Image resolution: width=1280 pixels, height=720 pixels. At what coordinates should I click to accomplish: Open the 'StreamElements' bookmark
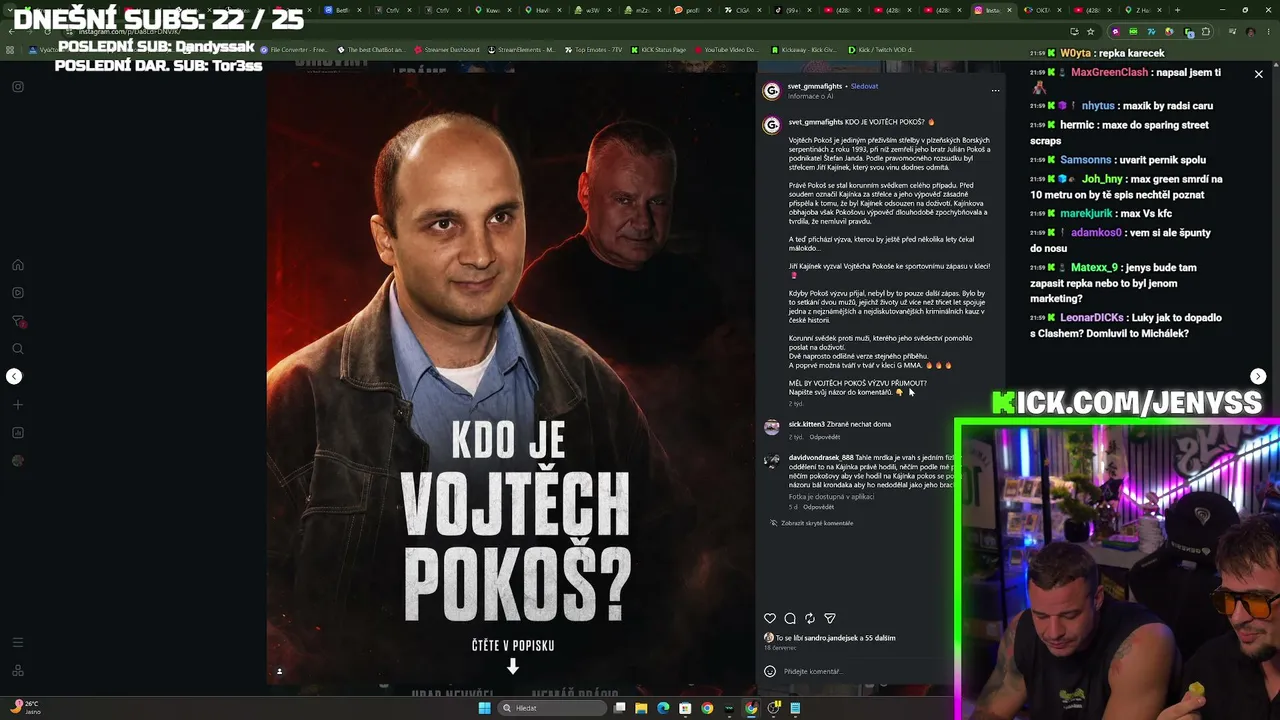click(x=521, y=49)
